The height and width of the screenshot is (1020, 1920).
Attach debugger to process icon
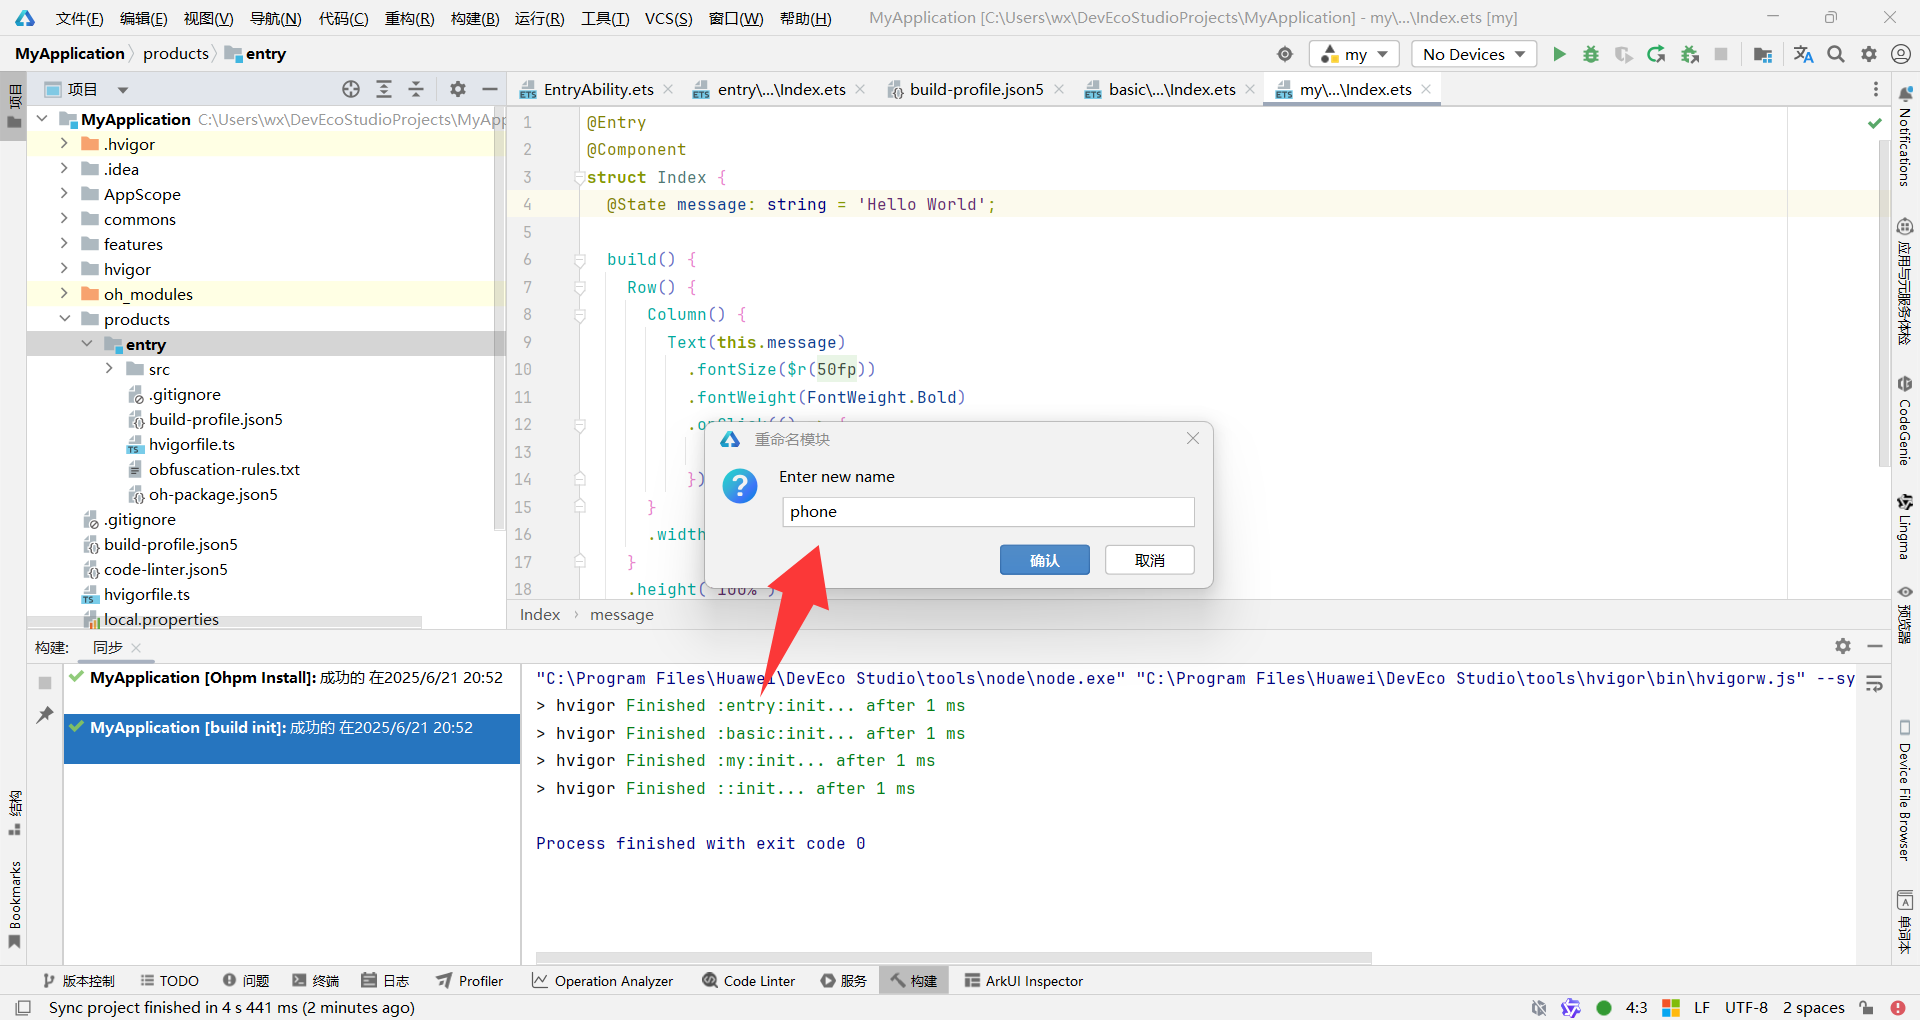point(1690,54)
